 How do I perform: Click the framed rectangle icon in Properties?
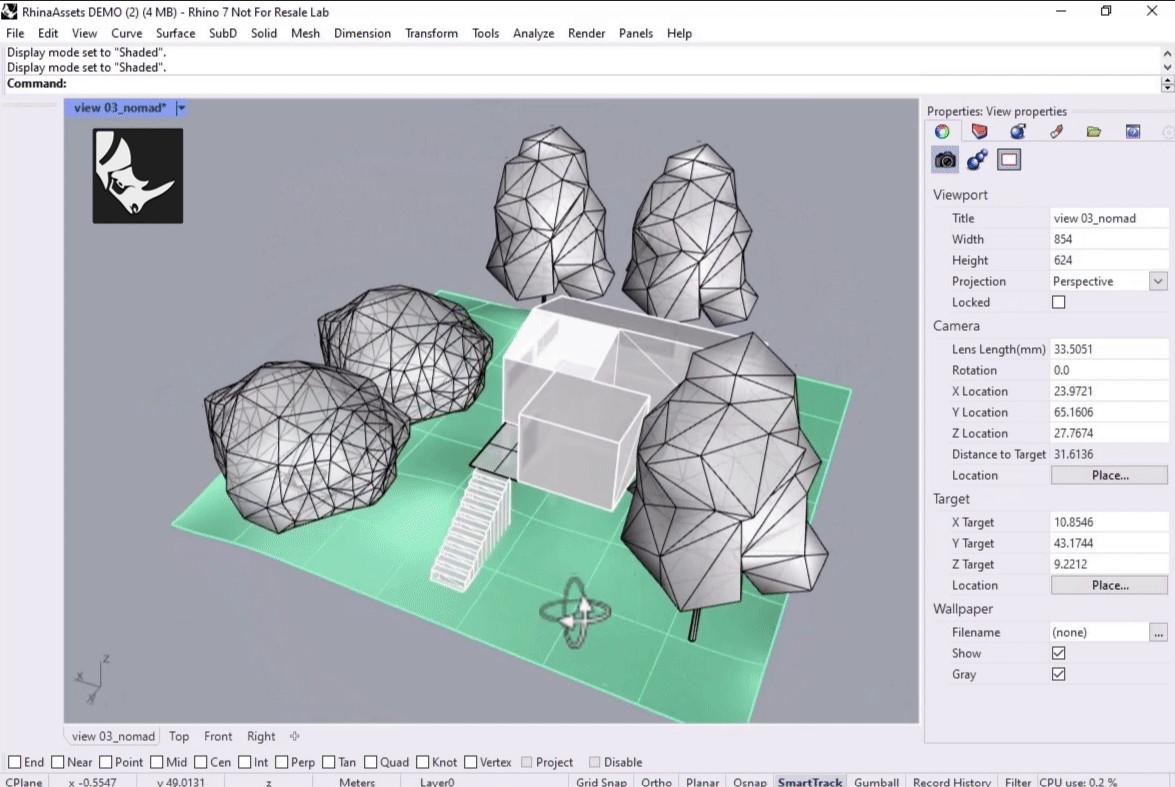(x=1009, y=160)
